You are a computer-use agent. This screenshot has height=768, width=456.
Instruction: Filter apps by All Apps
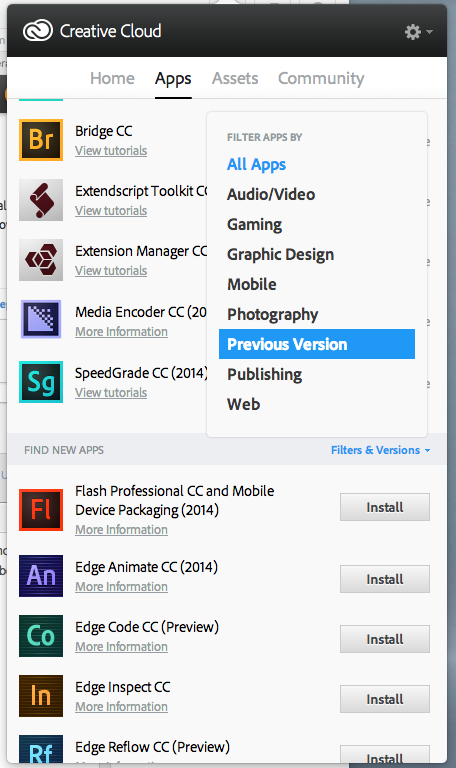click(x=256, y=165)
